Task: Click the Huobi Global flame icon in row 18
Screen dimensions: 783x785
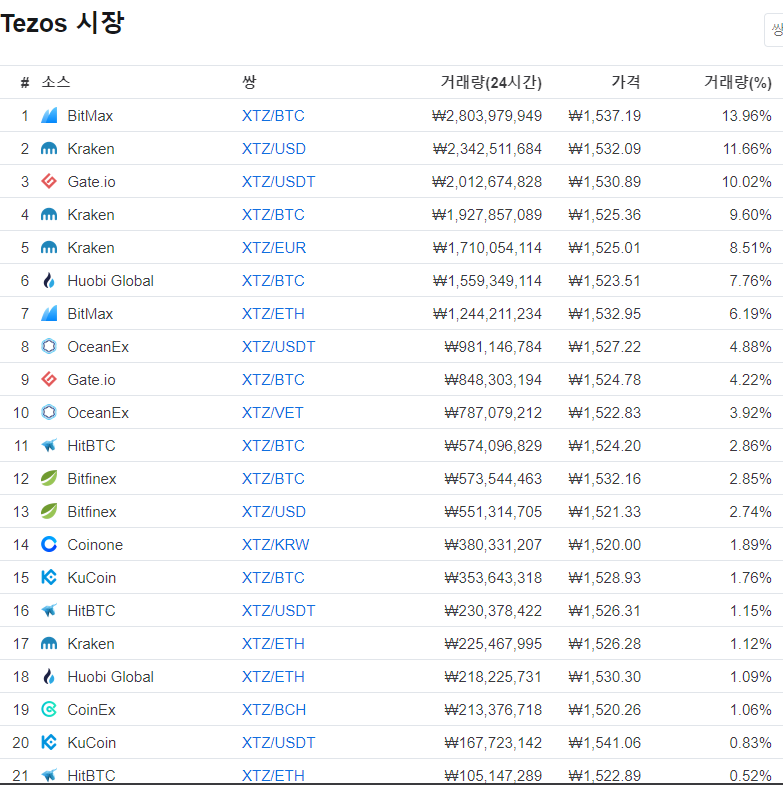Action: click(49, 677)
